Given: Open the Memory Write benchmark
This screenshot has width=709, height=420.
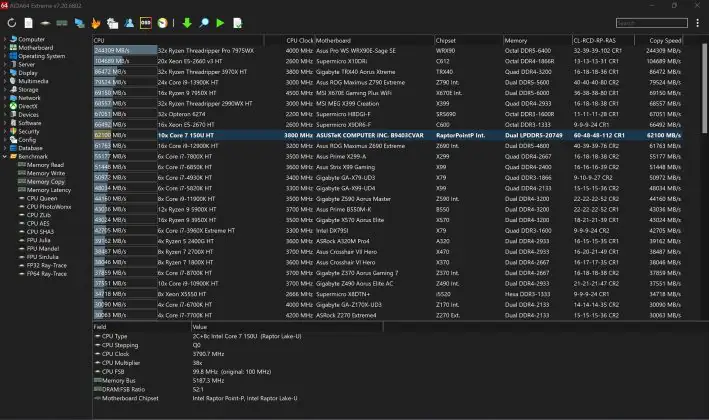Looking at the screenshot, I should [46, 173].
